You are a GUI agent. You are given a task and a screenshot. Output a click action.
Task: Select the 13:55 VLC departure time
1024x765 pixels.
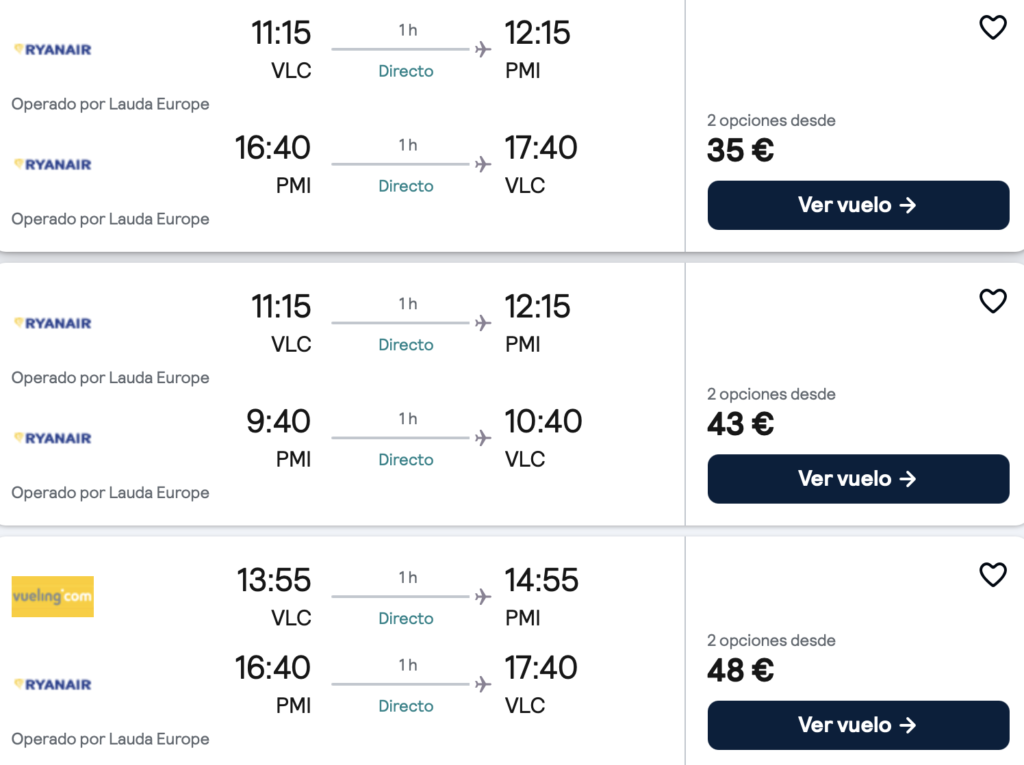(274, 580)
